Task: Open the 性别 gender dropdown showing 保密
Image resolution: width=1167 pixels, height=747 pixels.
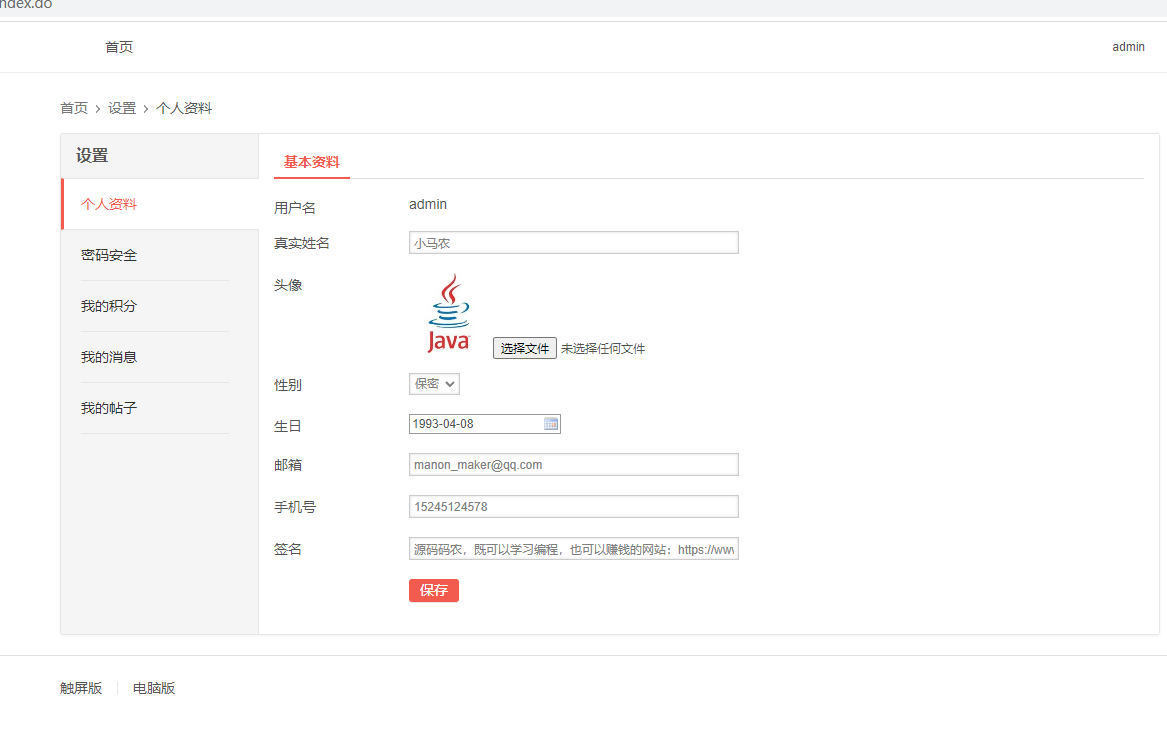Action: [x=433, y=383]
